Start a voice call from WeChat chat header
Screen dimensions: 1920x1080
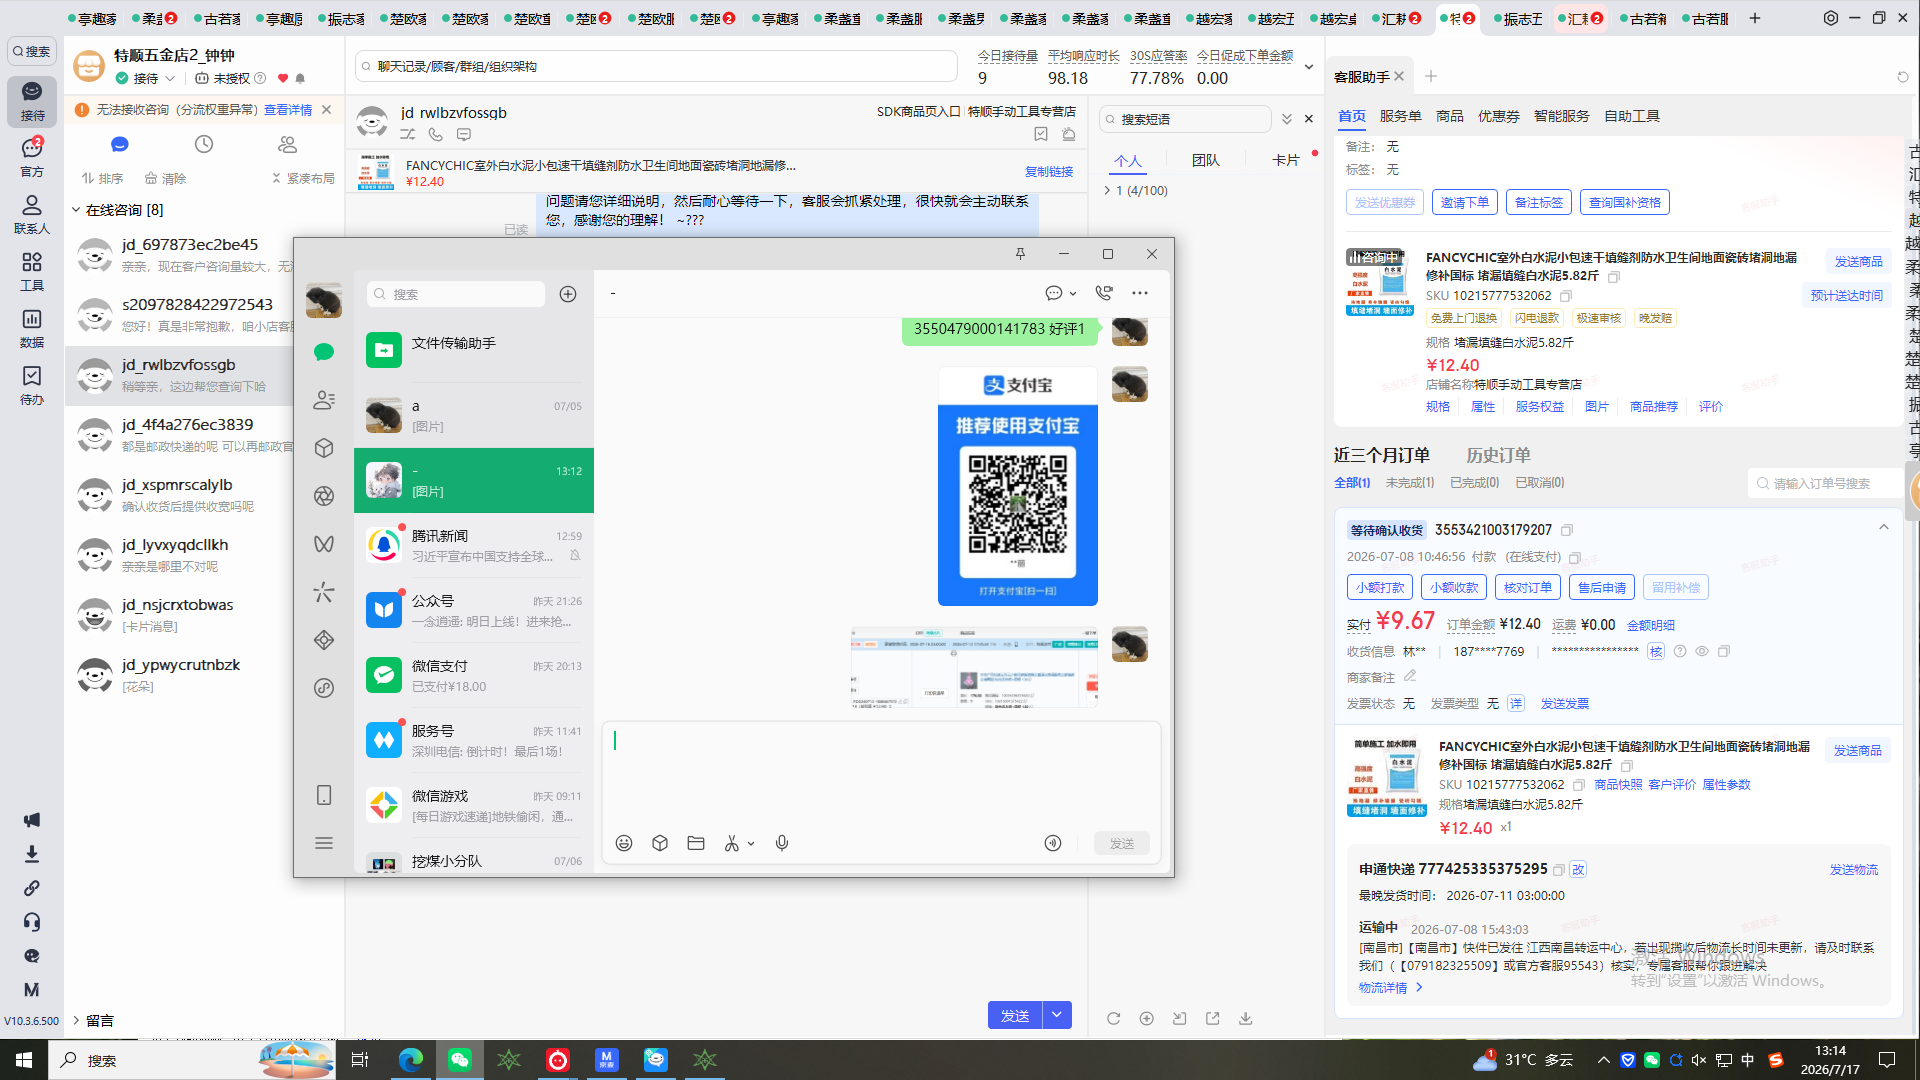[x=1104, y=293]
